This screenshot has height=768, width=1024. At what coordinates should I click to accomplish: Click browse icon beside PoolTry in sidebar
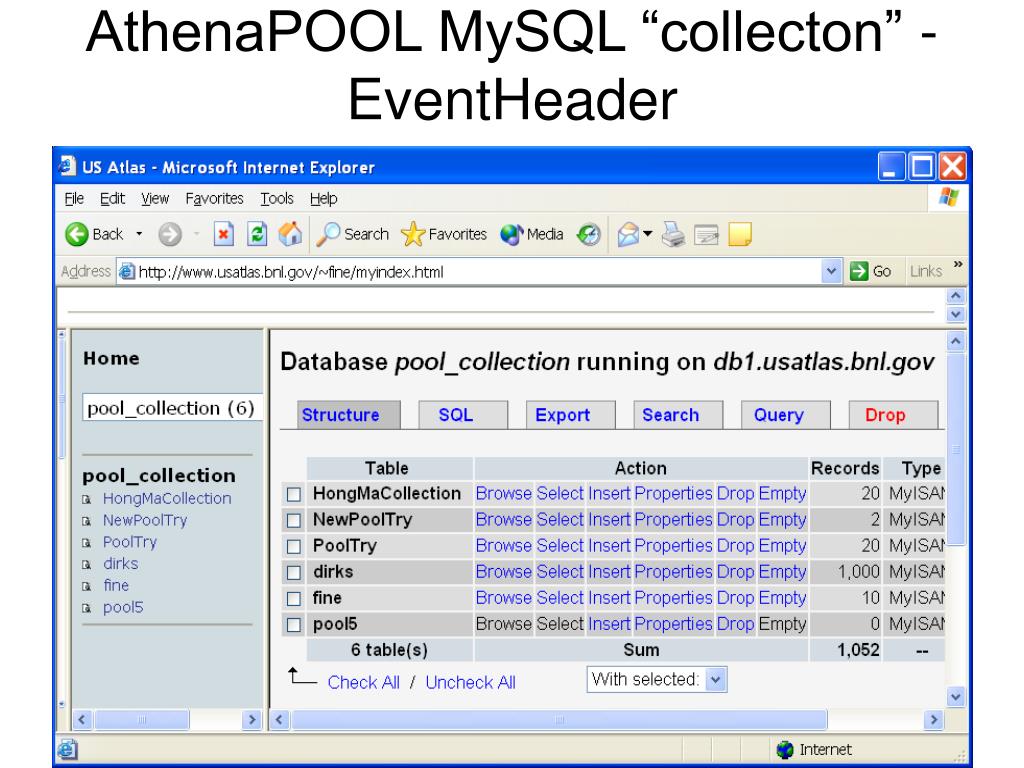pos(86,543)
